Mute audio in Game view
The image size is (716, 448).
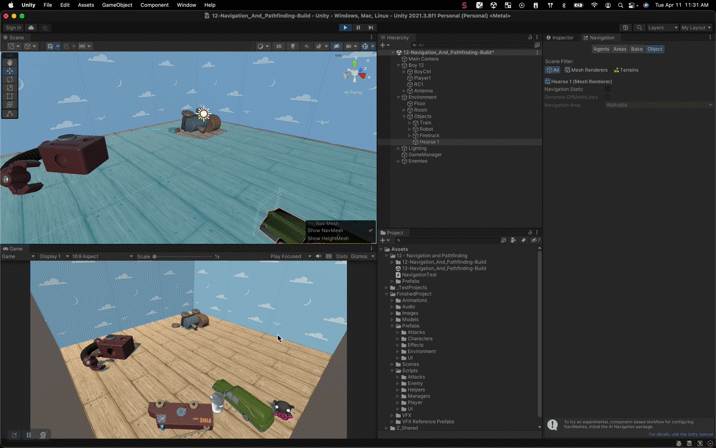[x=318, y=256]
